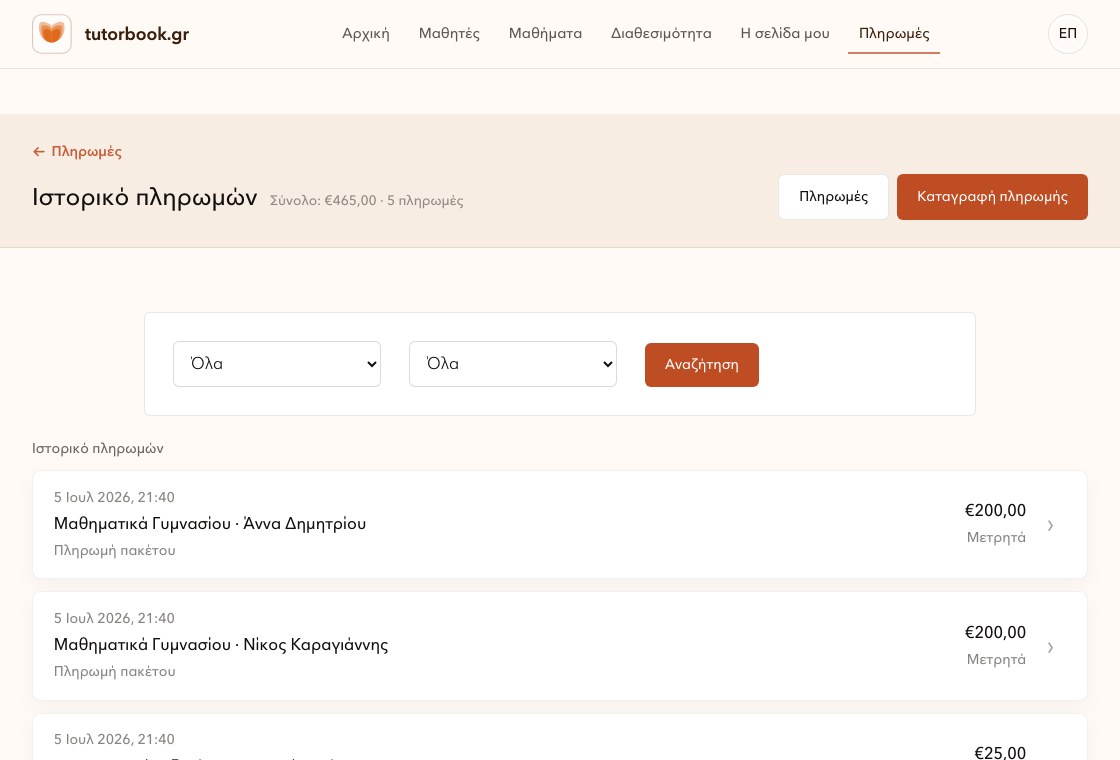Go to the Αρχική menu item

coord(366,34)
